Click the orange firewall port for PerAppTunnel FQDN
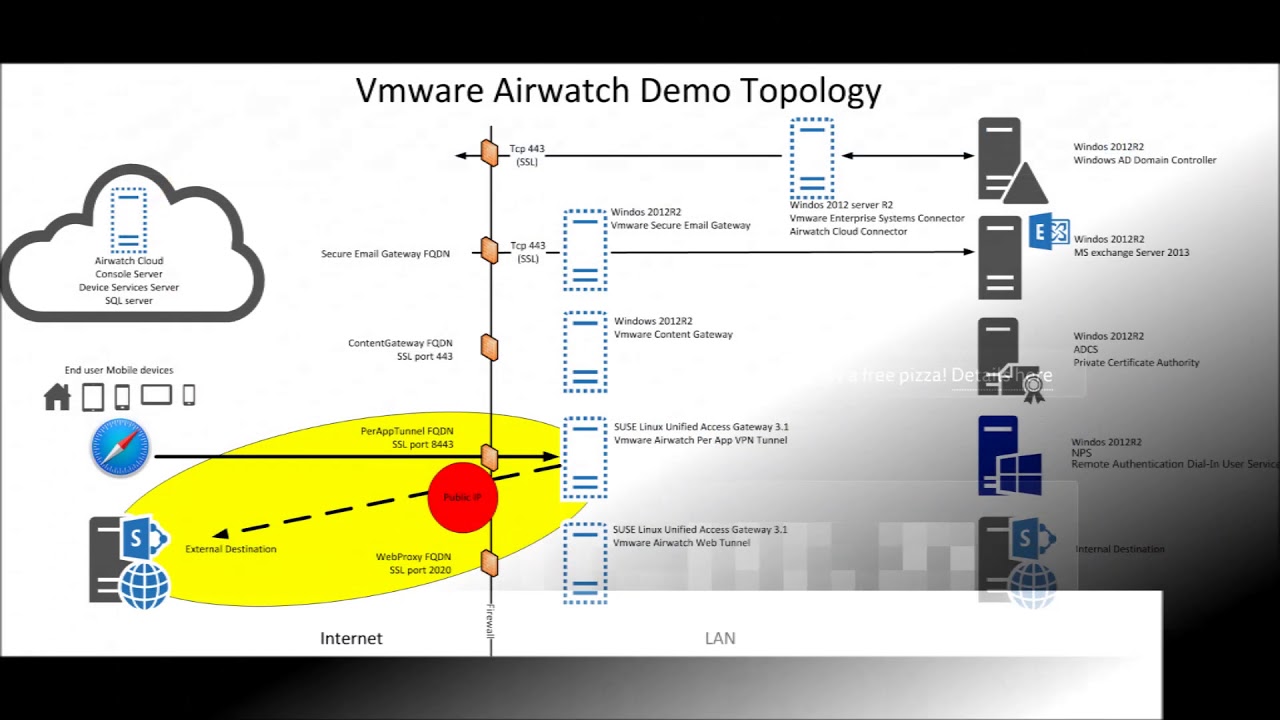This screenshot has width=1280, height=720. (489, 457)
